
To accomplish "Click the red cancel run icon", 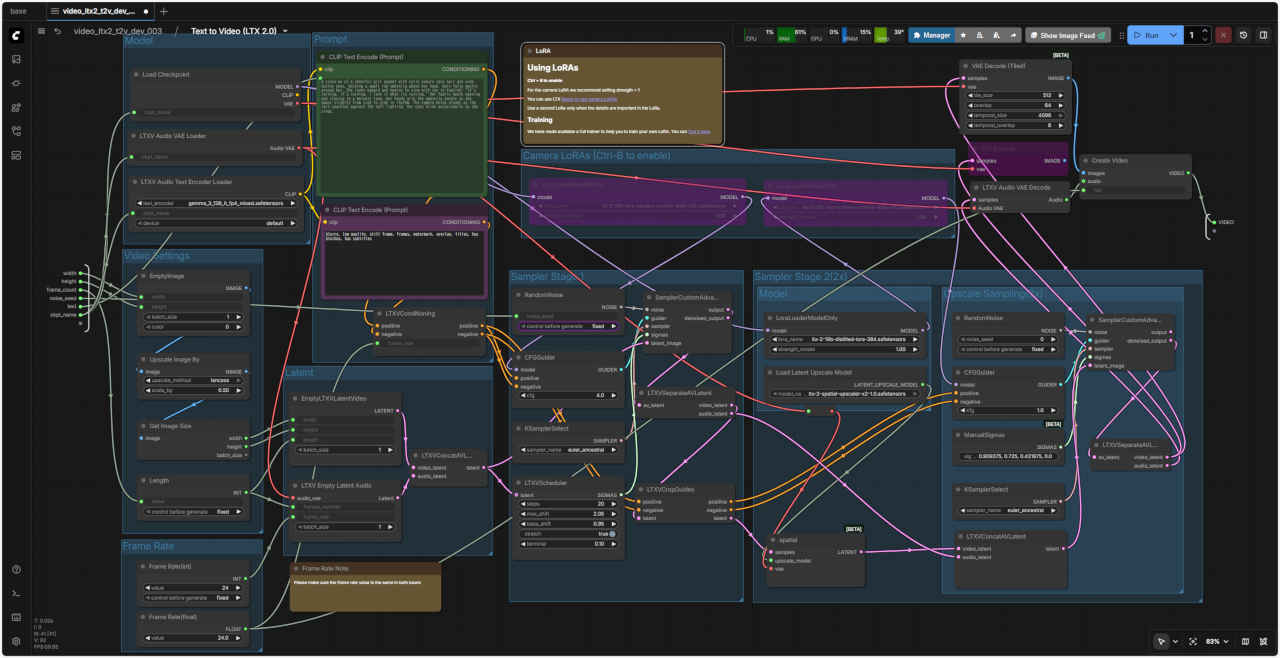I will (1223, 35).
